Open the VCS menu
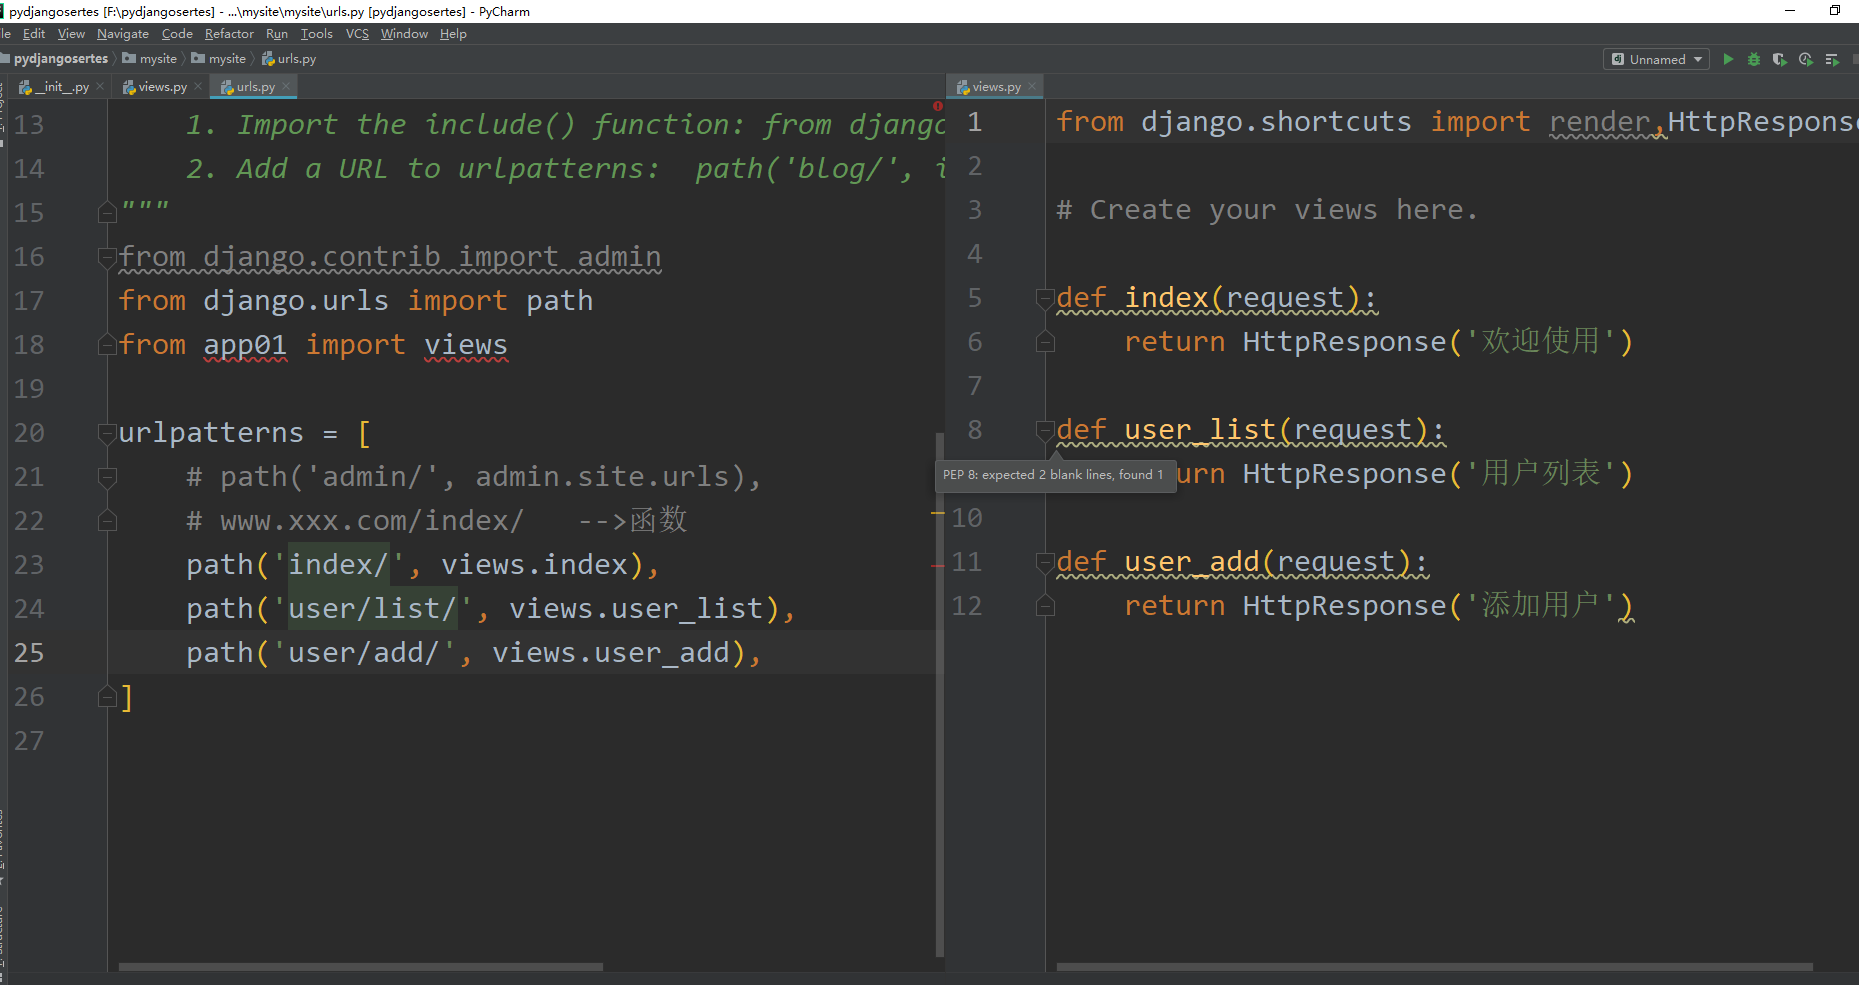The width and height of the screenshot is (1859, 985). click(357, 34)
